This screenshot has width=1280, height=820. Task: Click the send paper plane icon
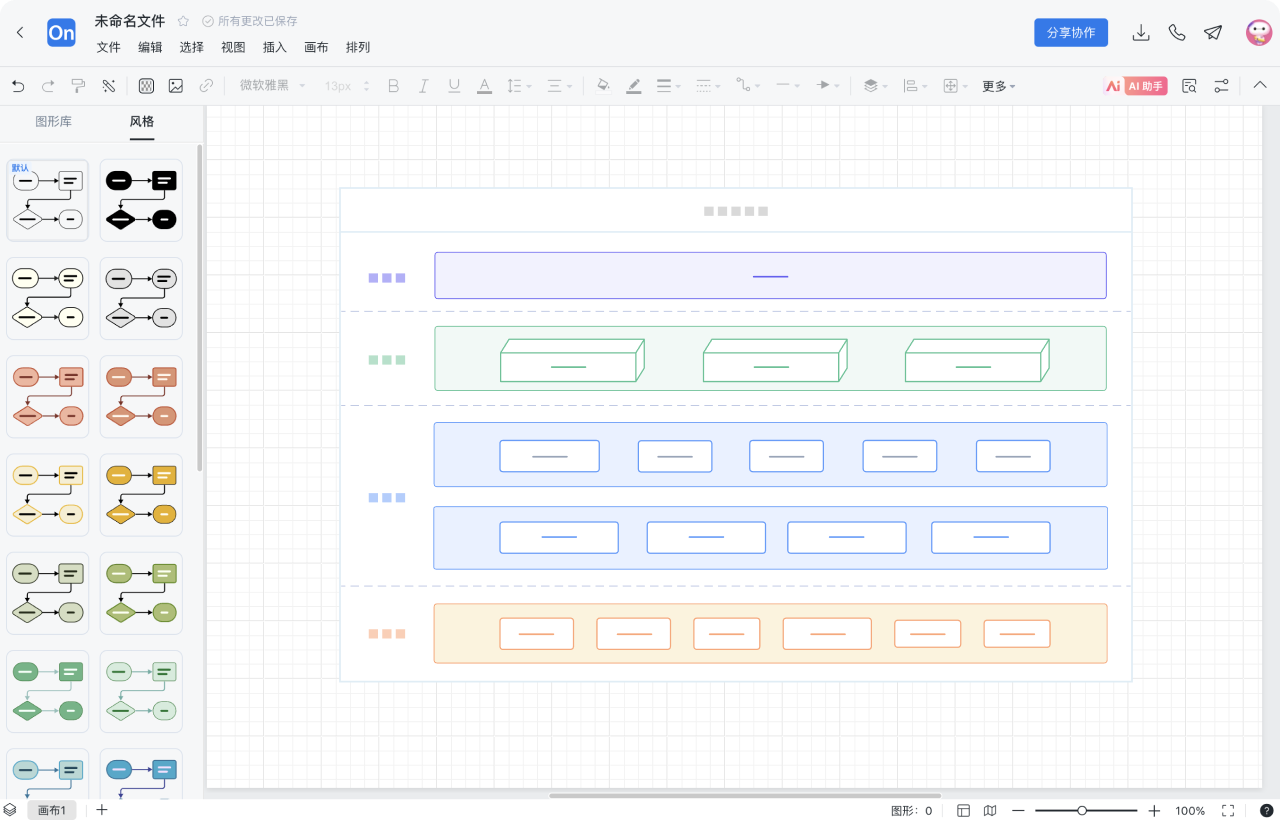tap(1213, 33)
